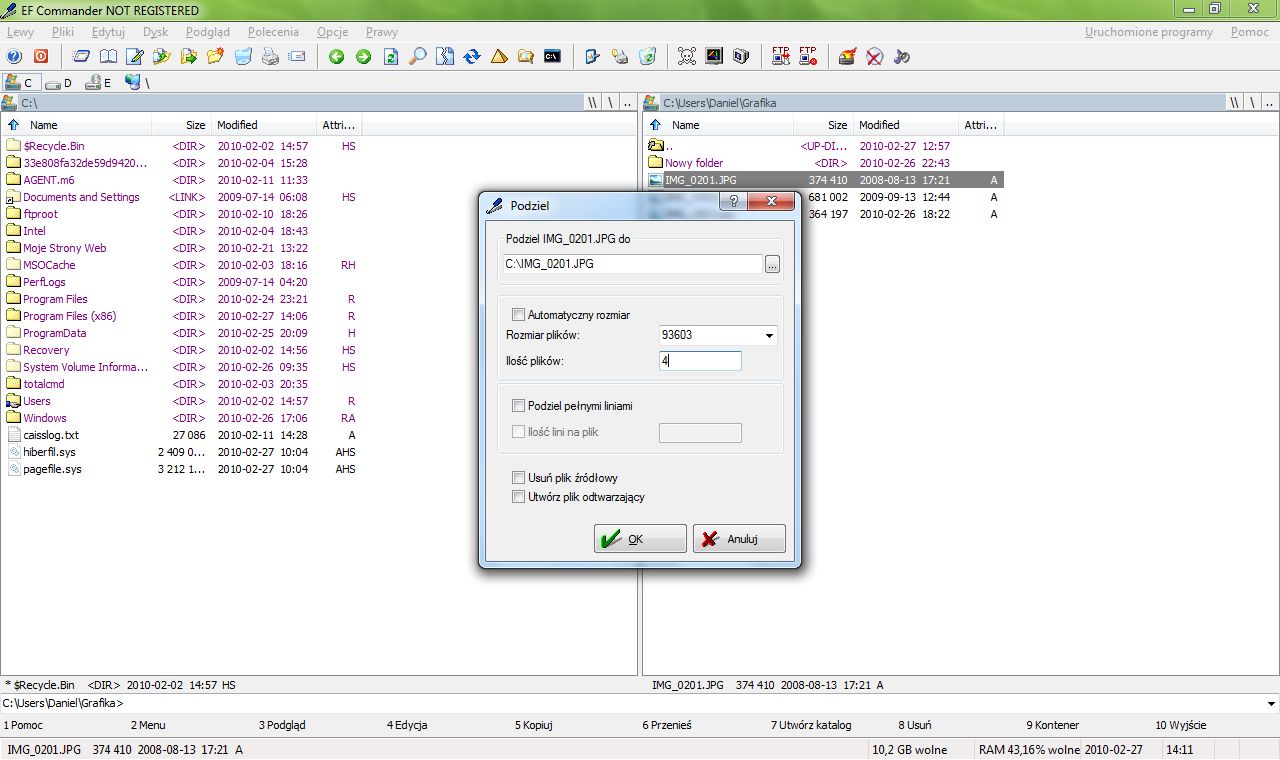The image size is (1280, 760).
Task: Click the FTP connect toolbar icon
Action: pyautogui.click(x=781, y=57)
